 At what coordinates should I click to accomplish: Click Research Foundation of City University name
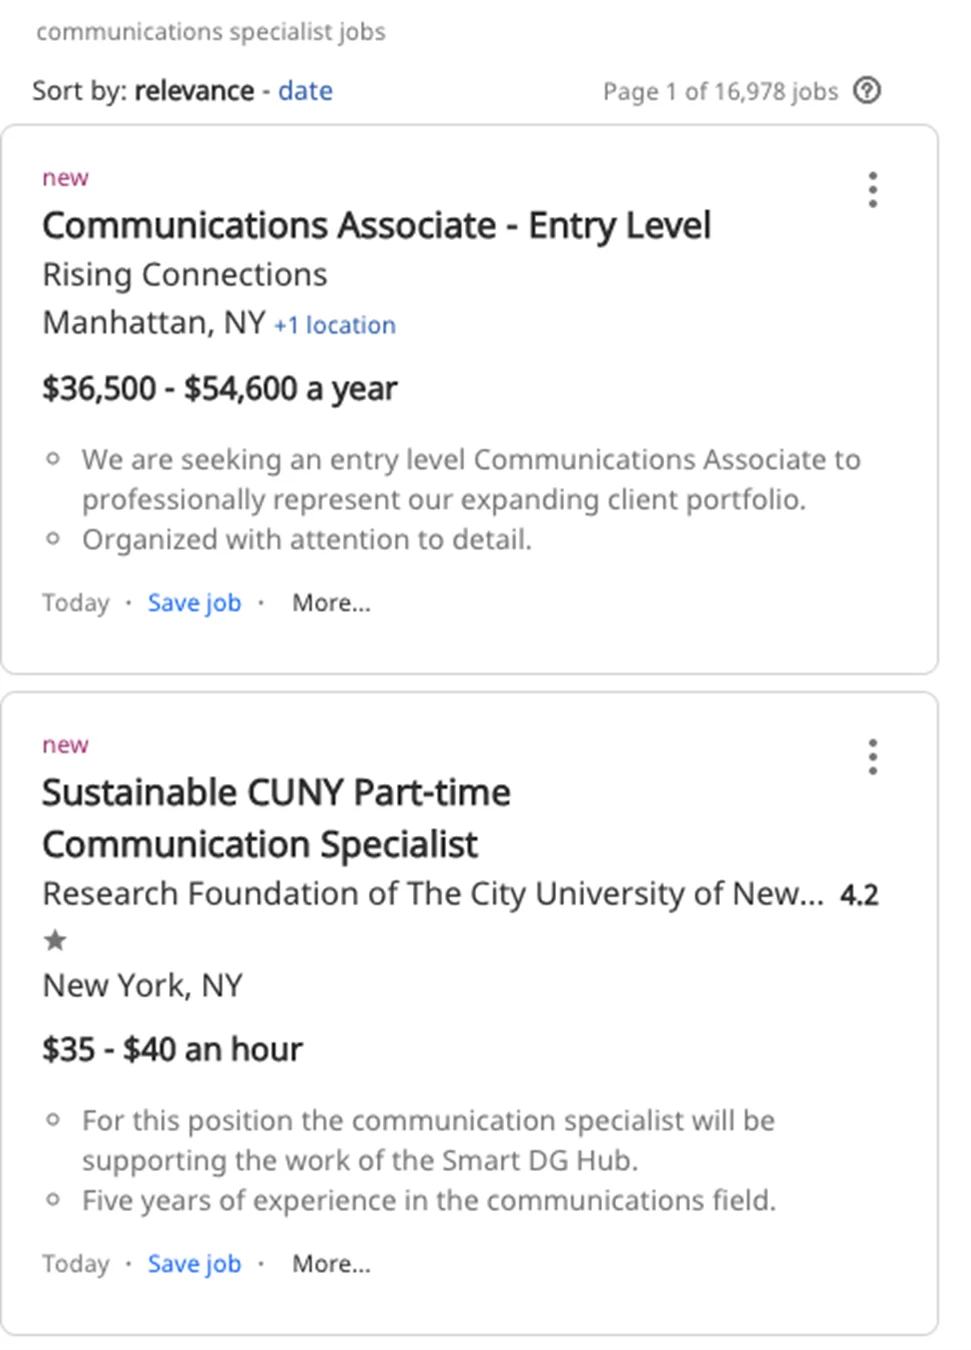point(432,894)
